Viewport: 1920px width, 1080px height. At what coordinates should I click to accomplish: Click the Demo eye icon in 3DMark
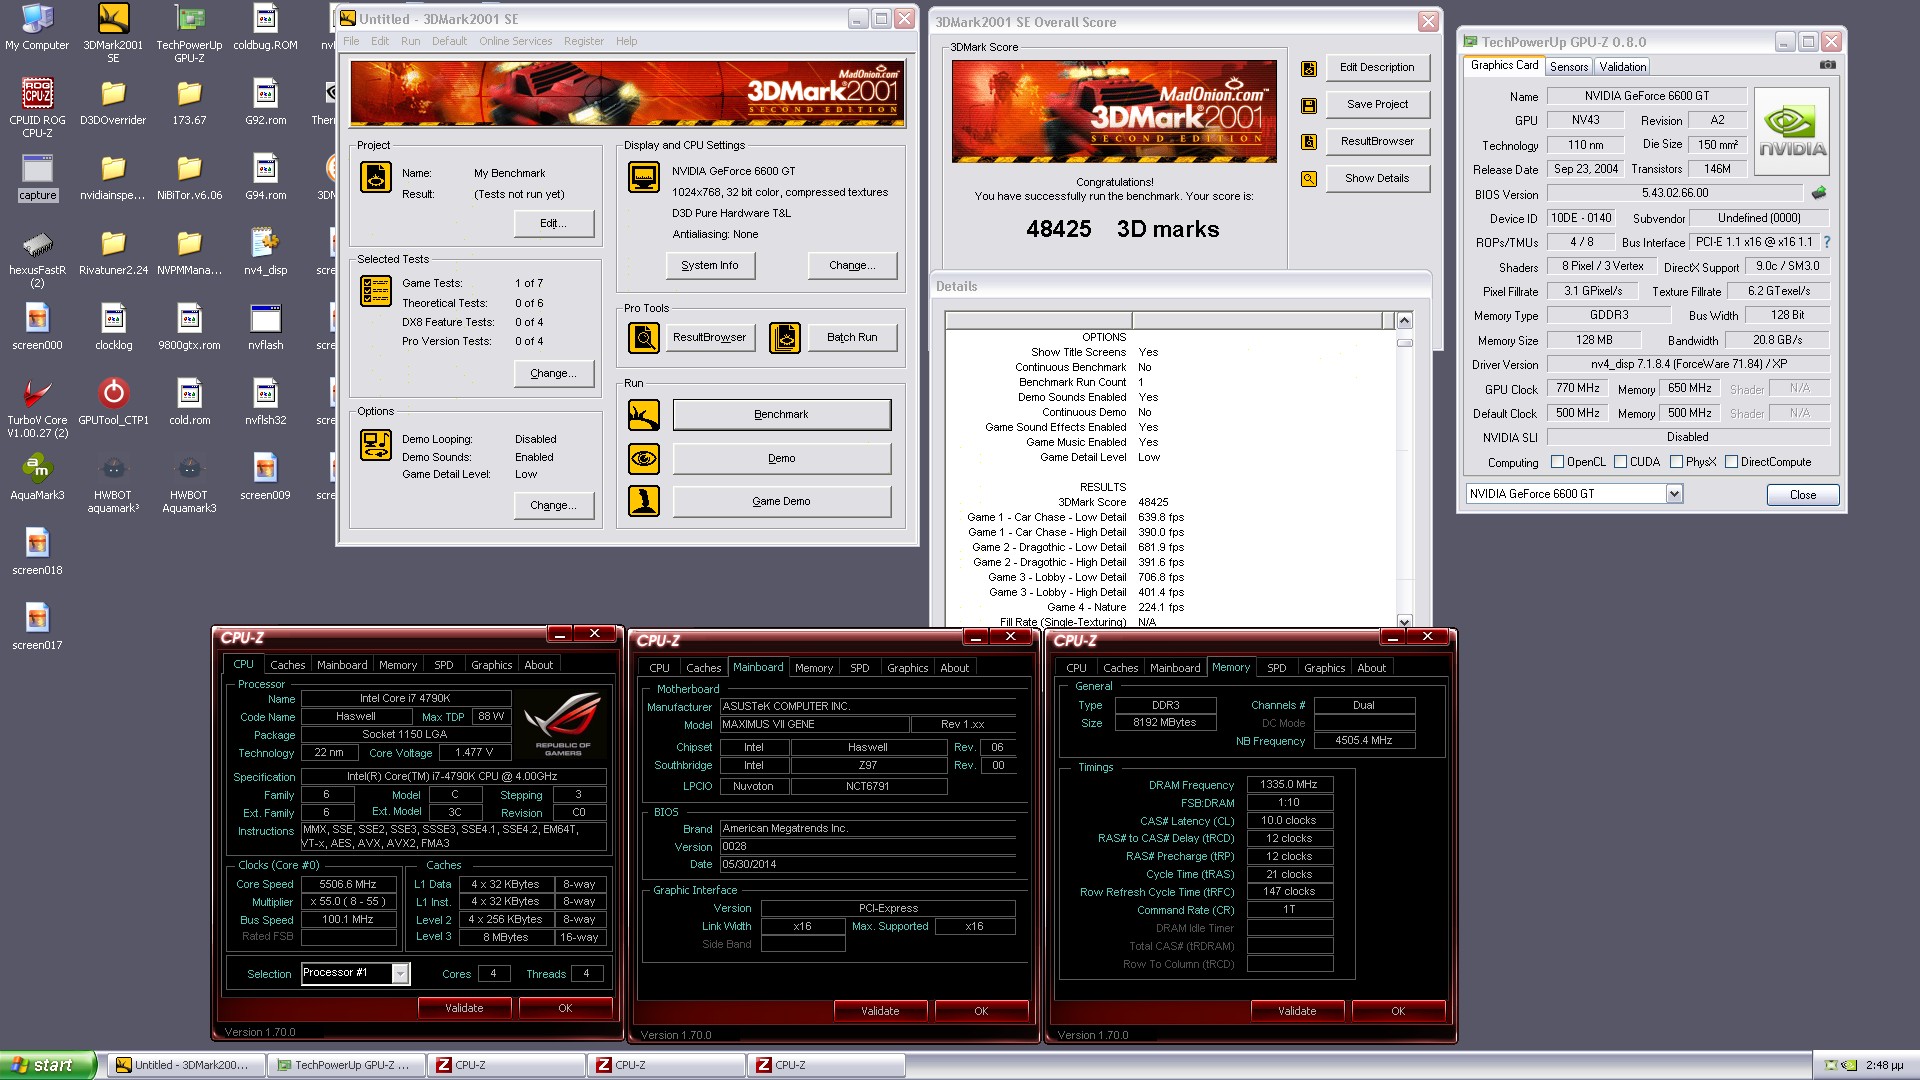644,458
